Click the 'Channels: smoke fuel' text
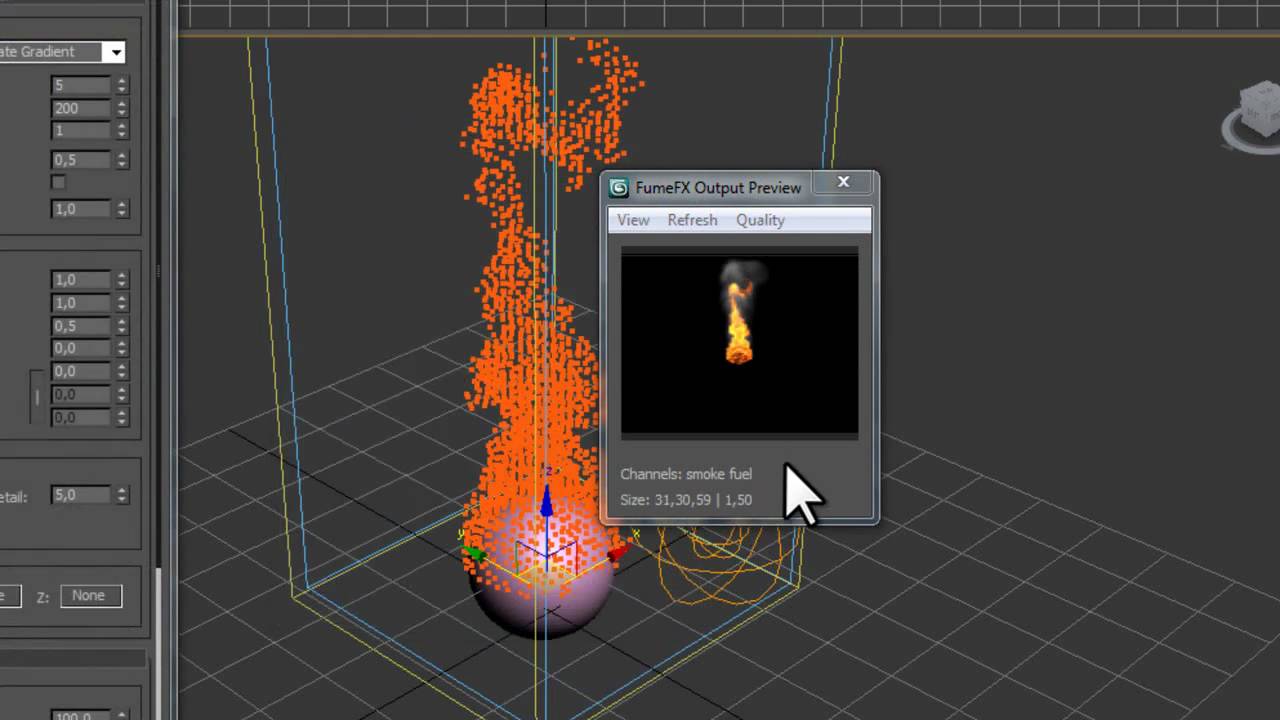Image resolution: width=1280 pixels, height=720 pixels. coord(686,474)
